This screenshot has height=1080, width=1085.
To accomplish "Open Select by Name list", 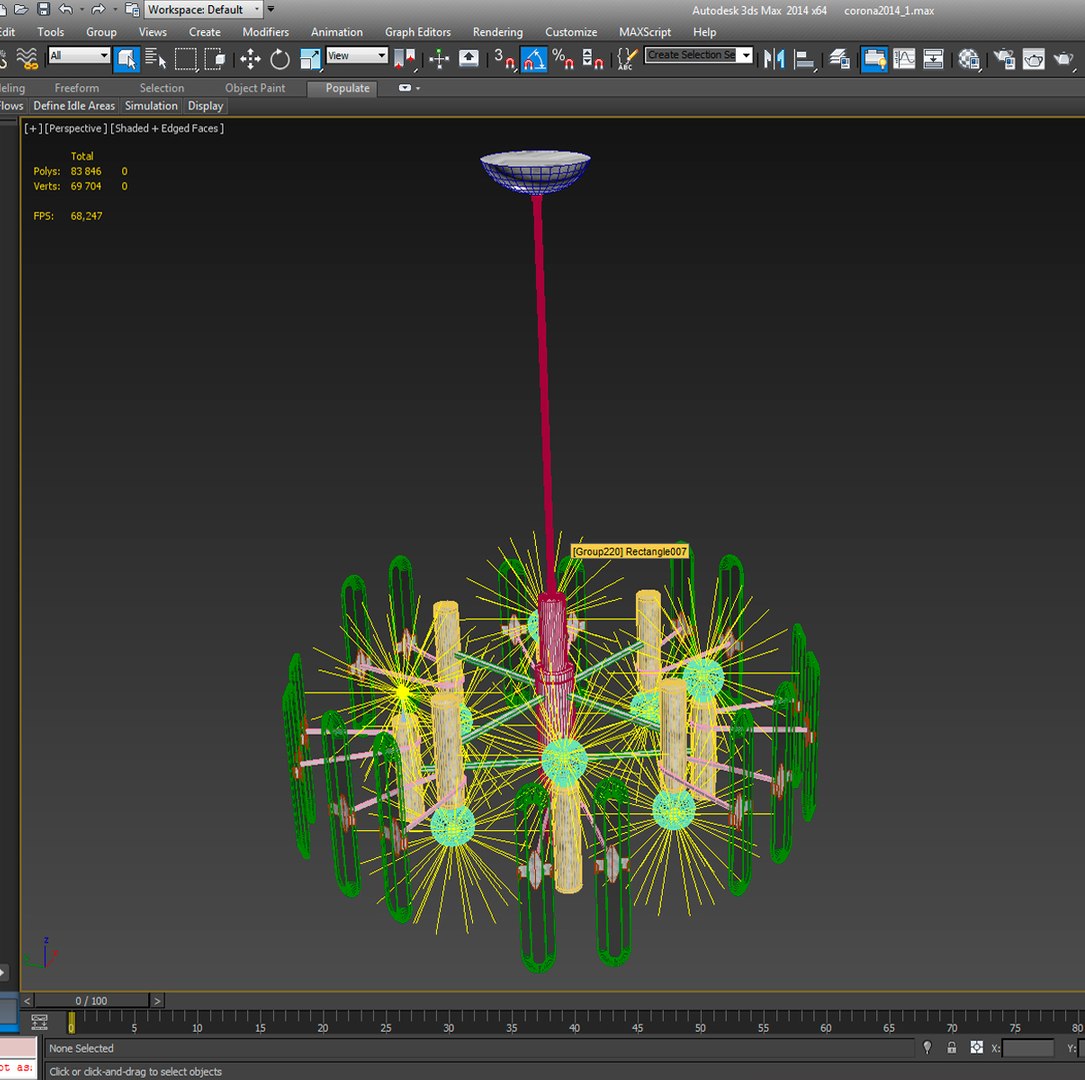I will coord(156,59).
